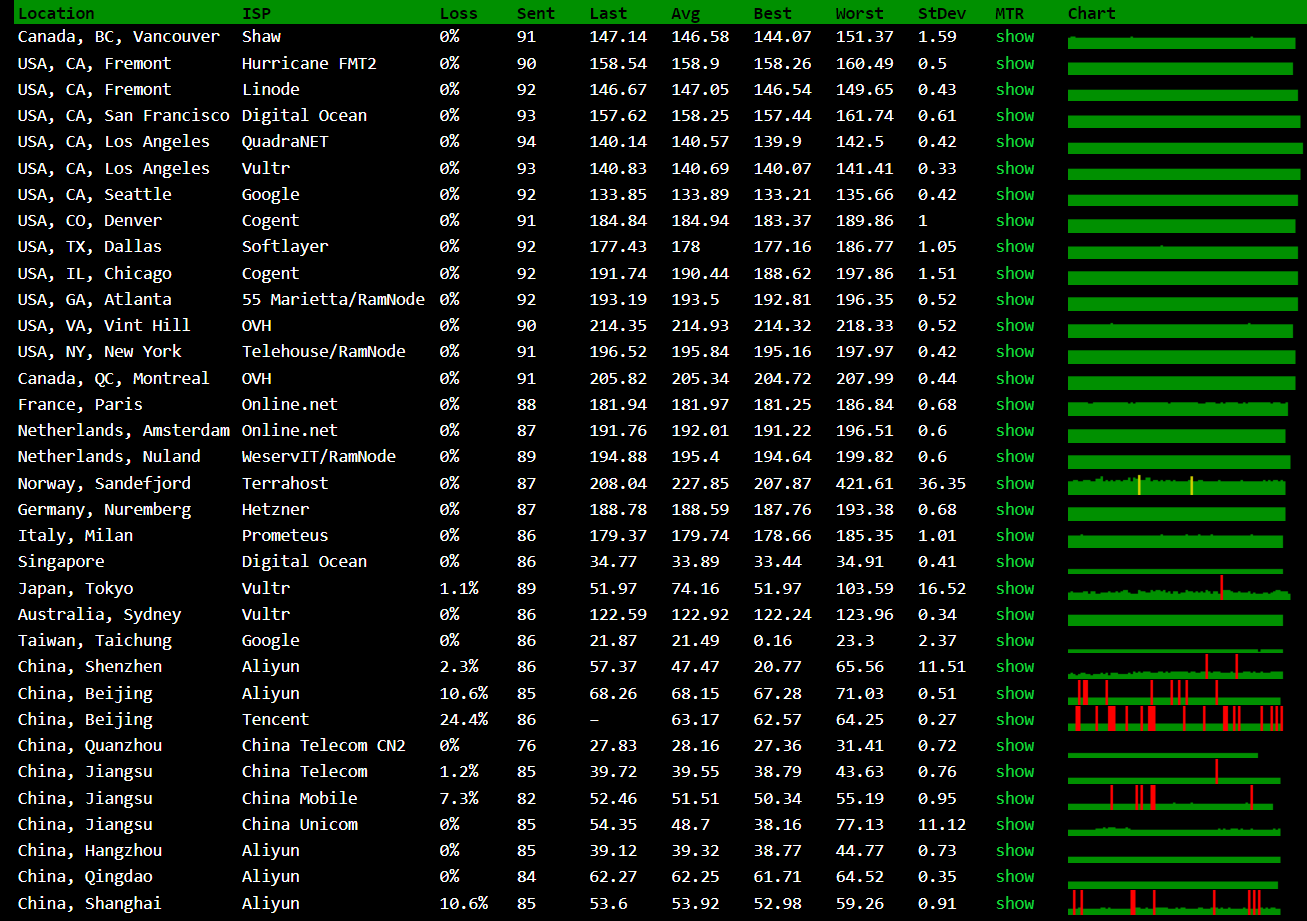Screen dimensions: 1307x921
Task: Show MTR for WeservIT/RamNode Nuland
Action: [x=1015, y=456]
